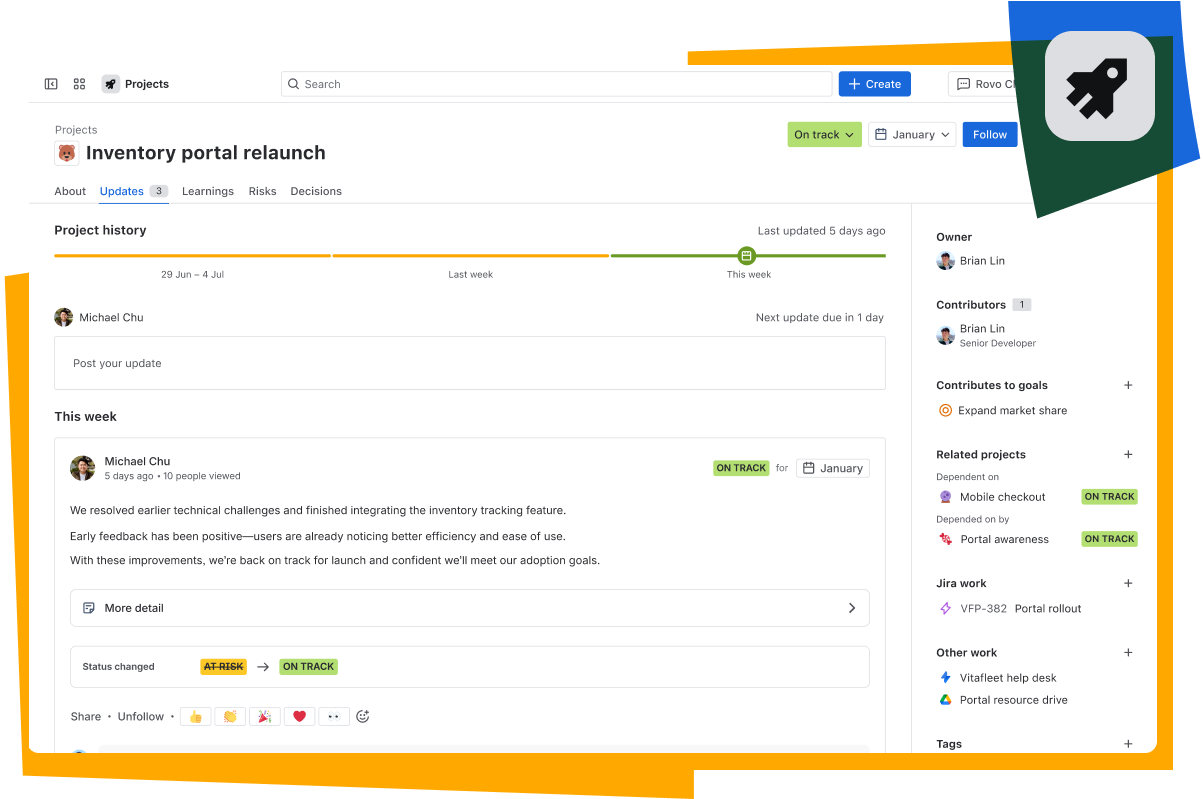
Task: Add a related project plus icon
Action: click(x=1128, y=454)
